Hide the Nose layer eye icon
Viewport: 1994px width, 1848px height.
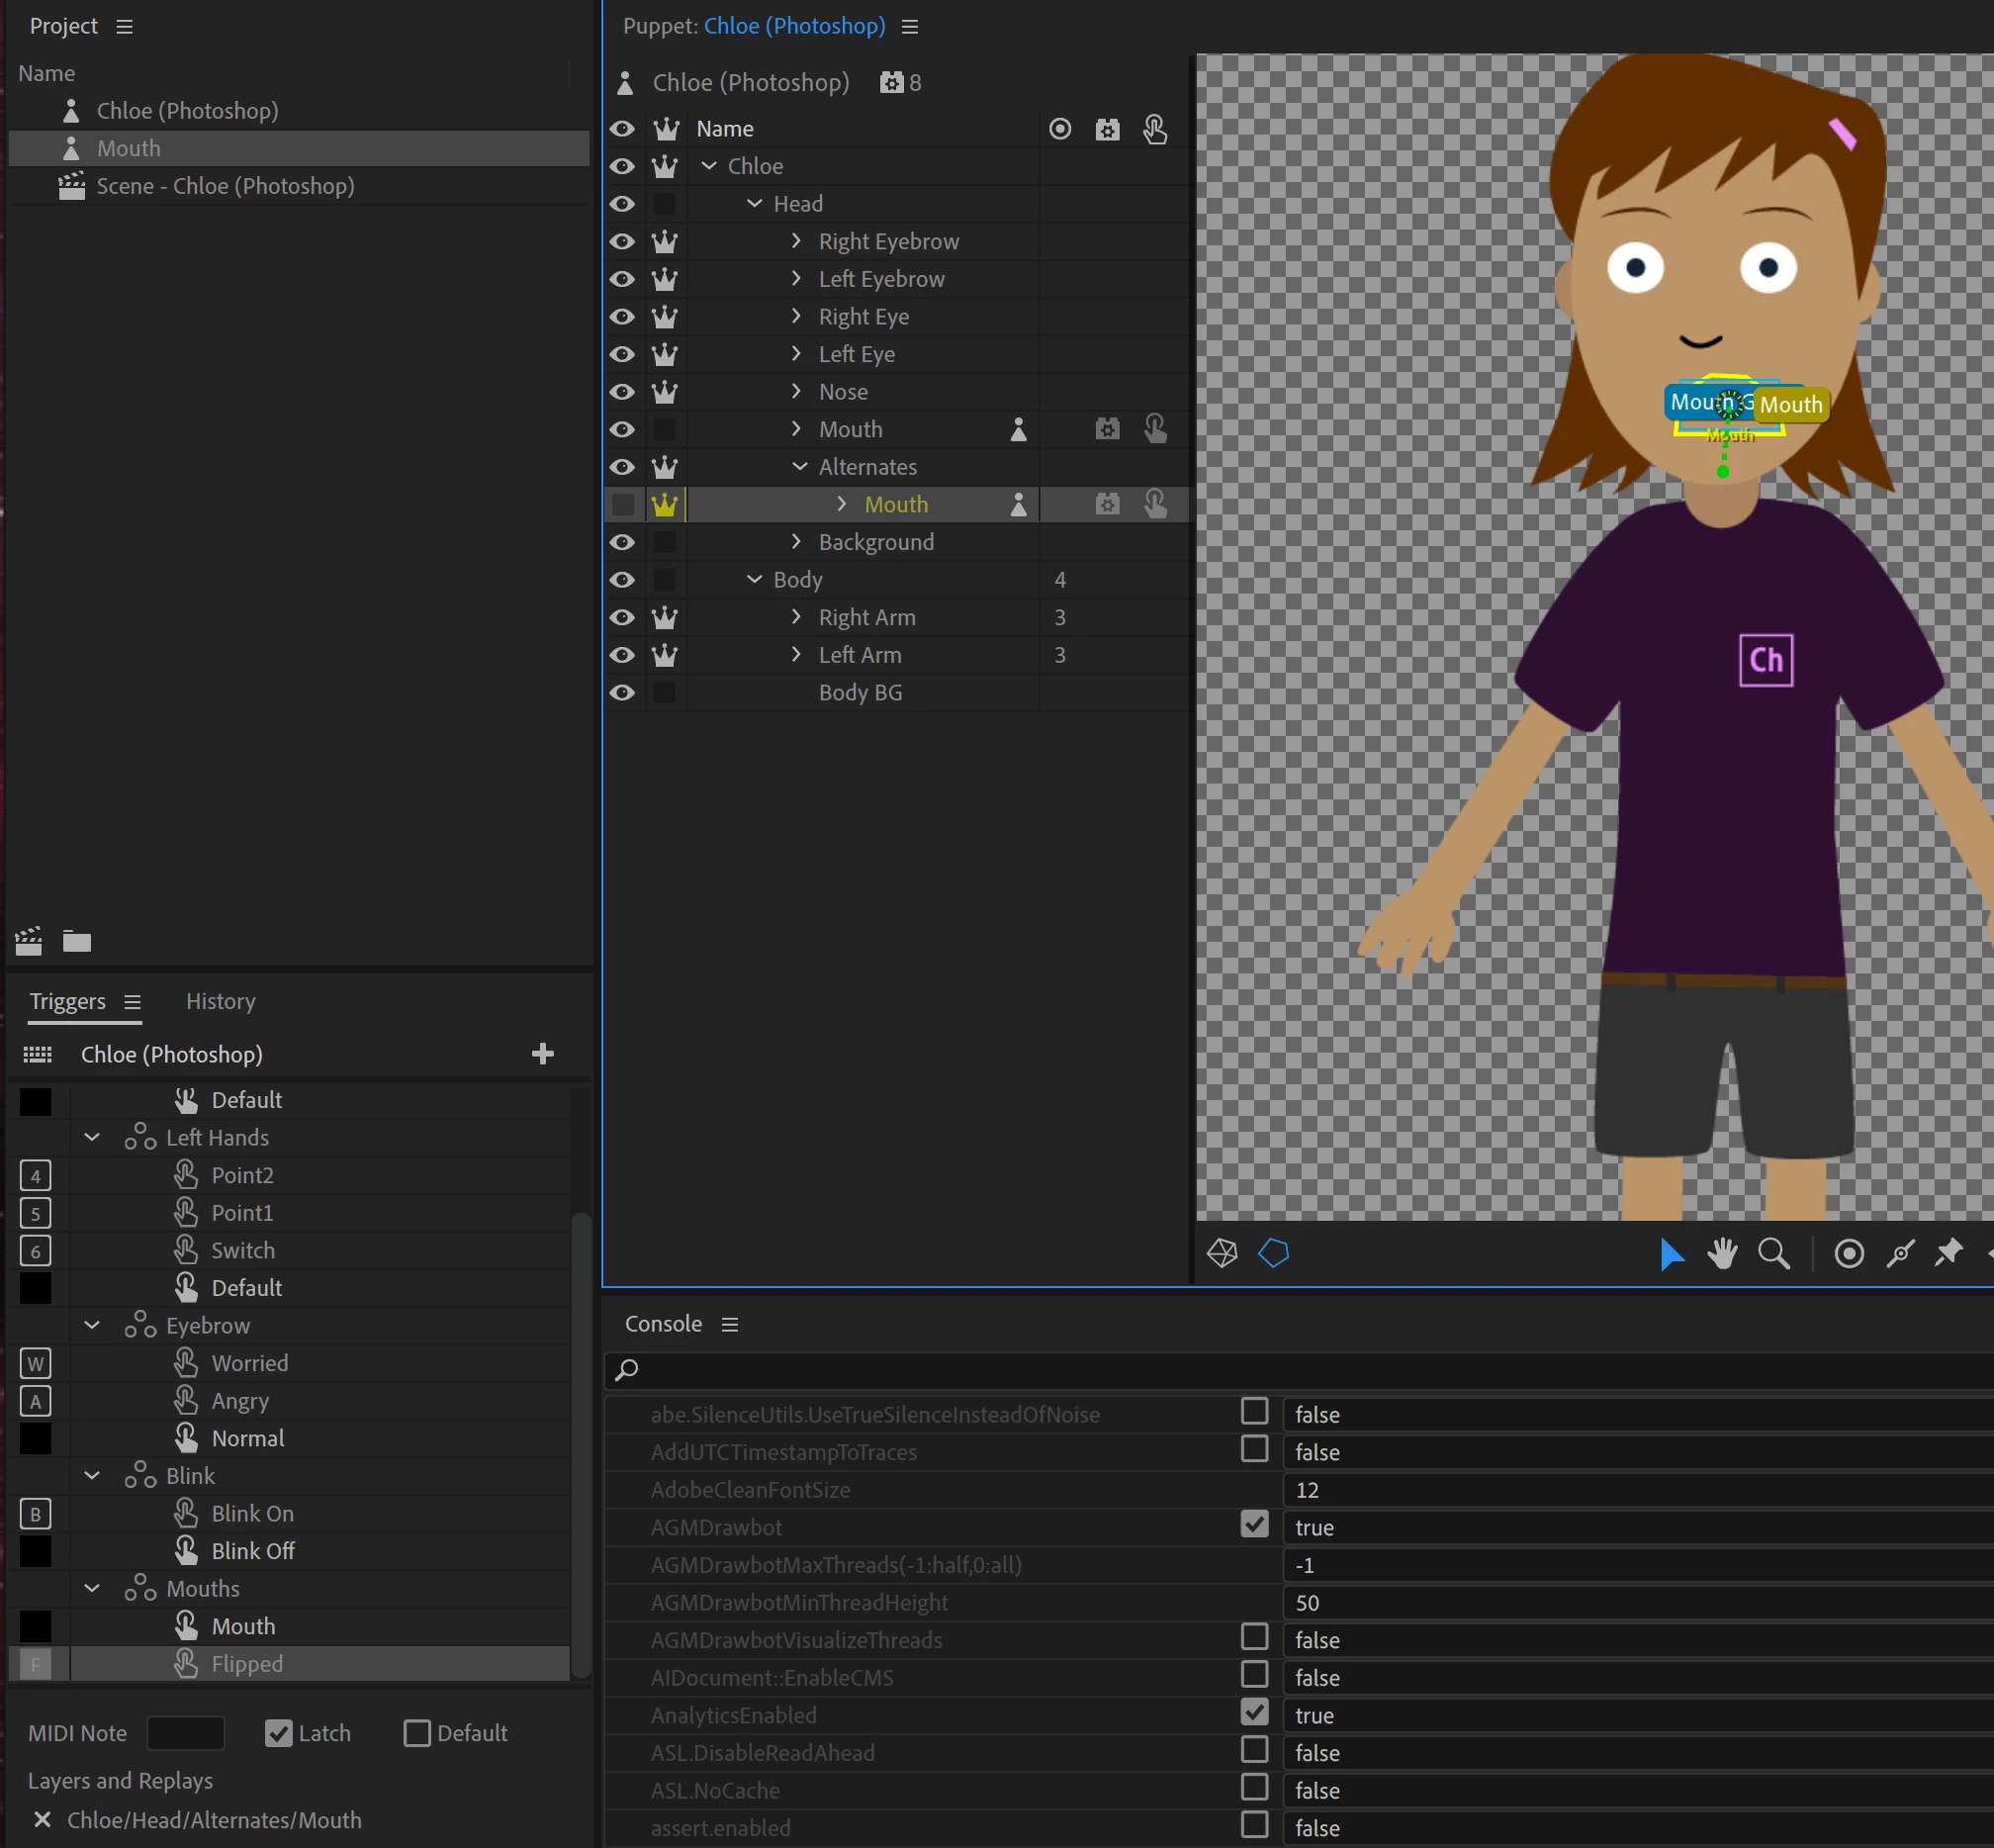(622, 392)
